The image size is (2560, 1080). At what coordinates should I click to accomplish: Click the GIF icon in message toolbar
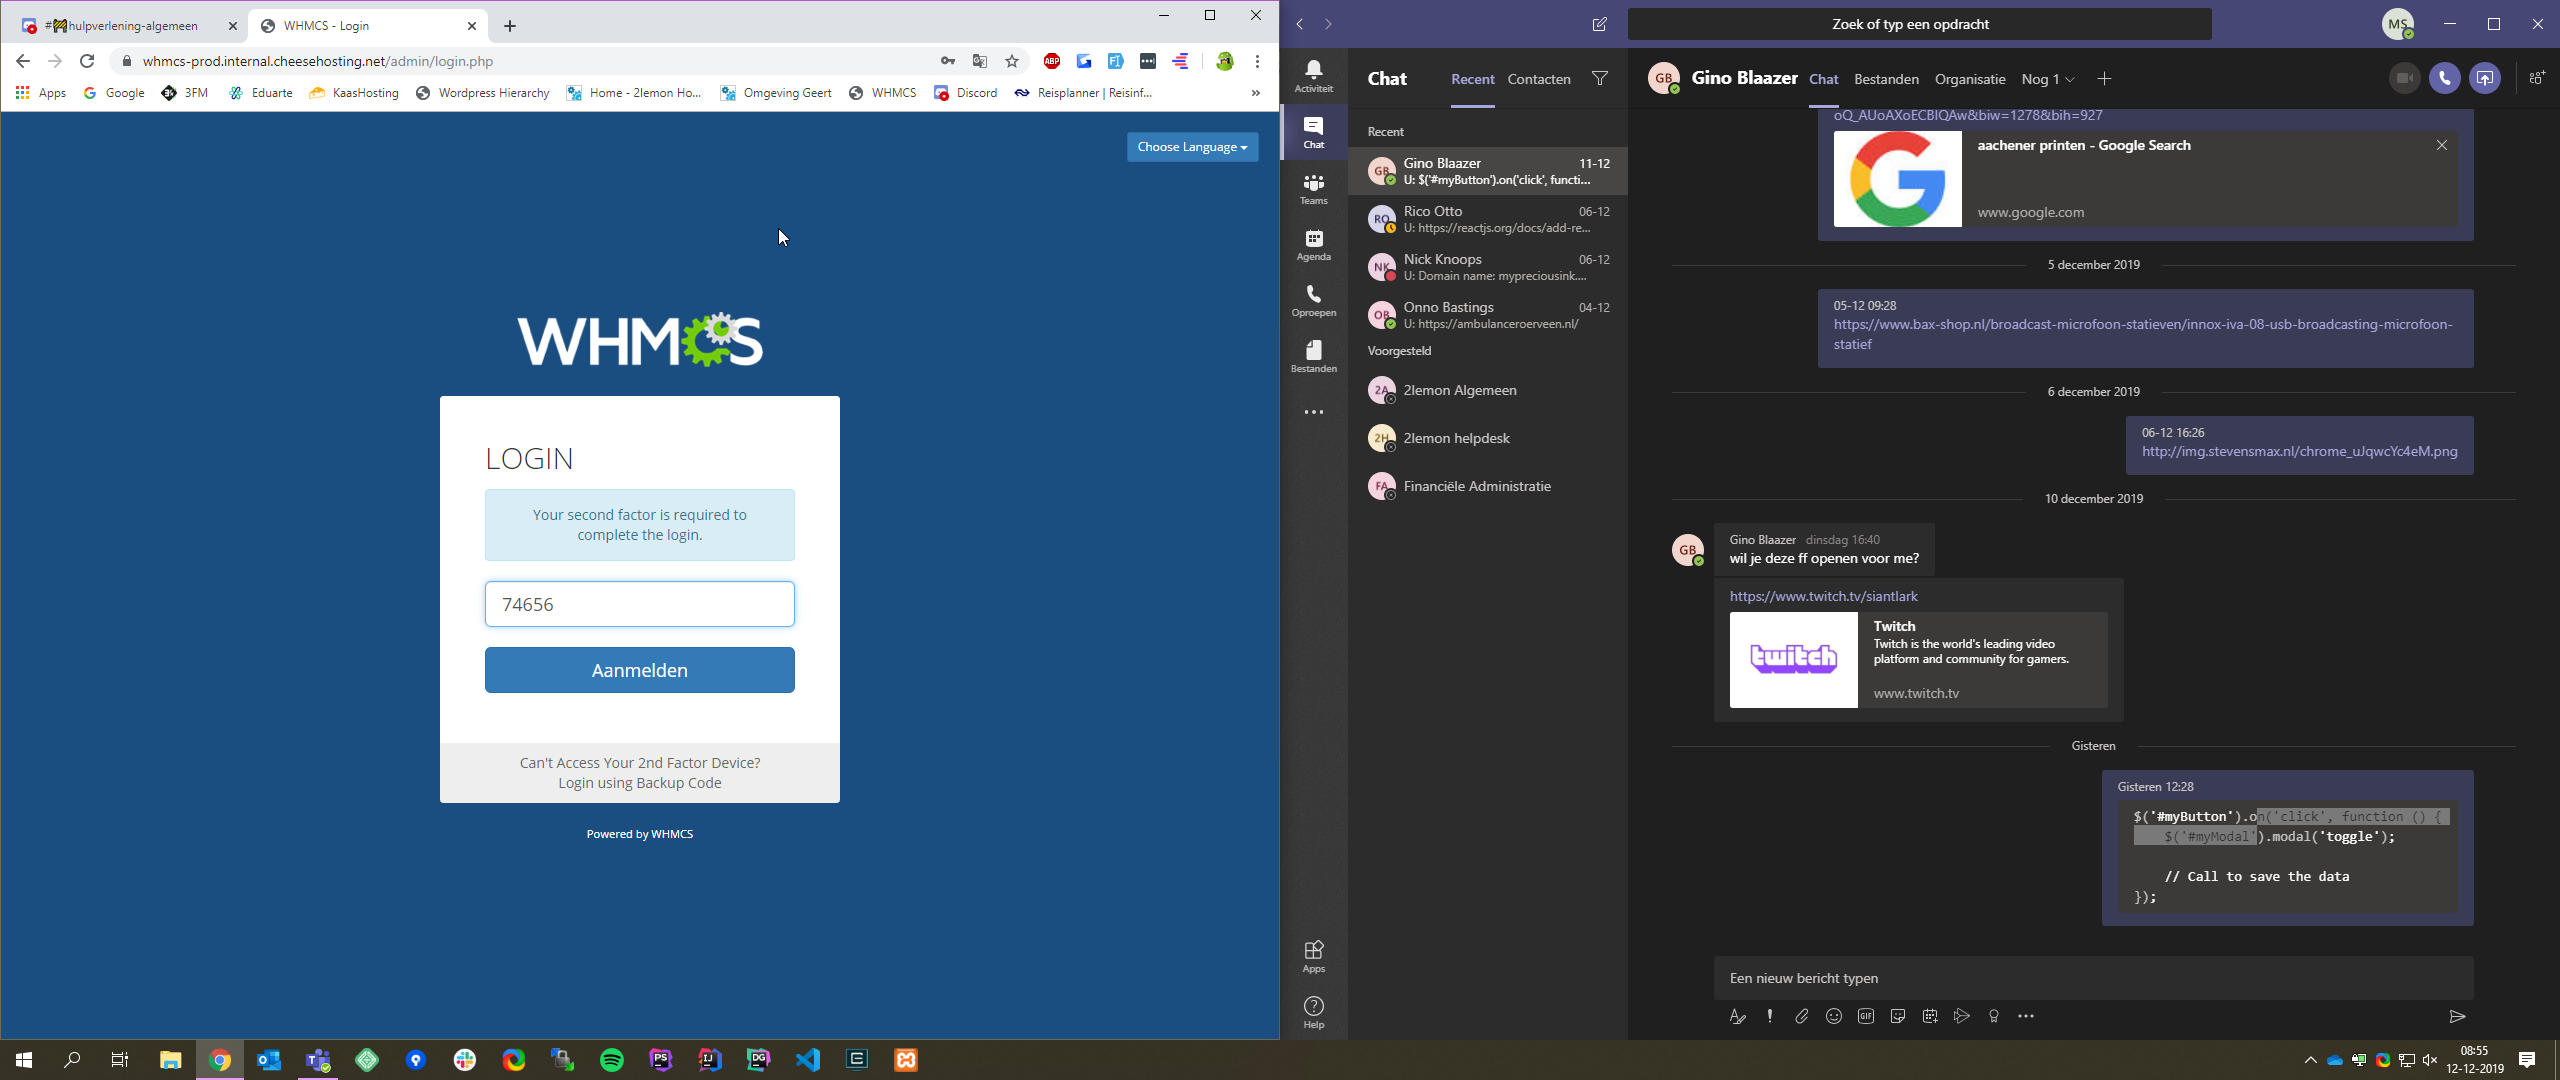[x=1865, y=1016]
